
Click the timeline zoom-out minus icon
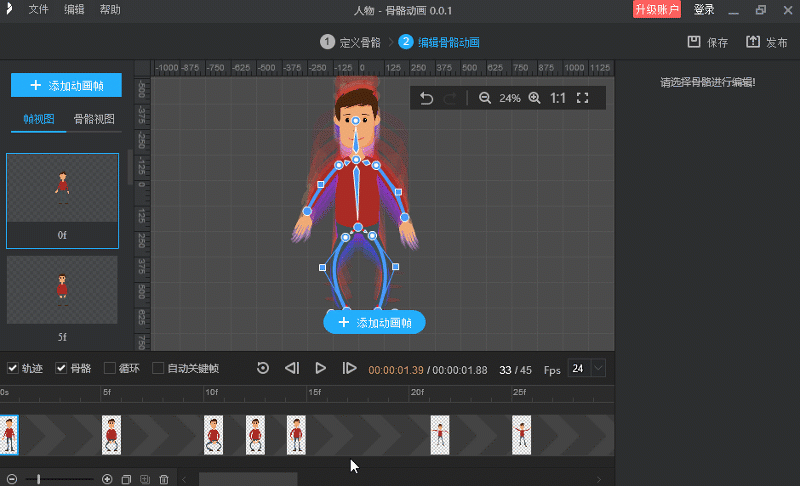coord(12,479)
